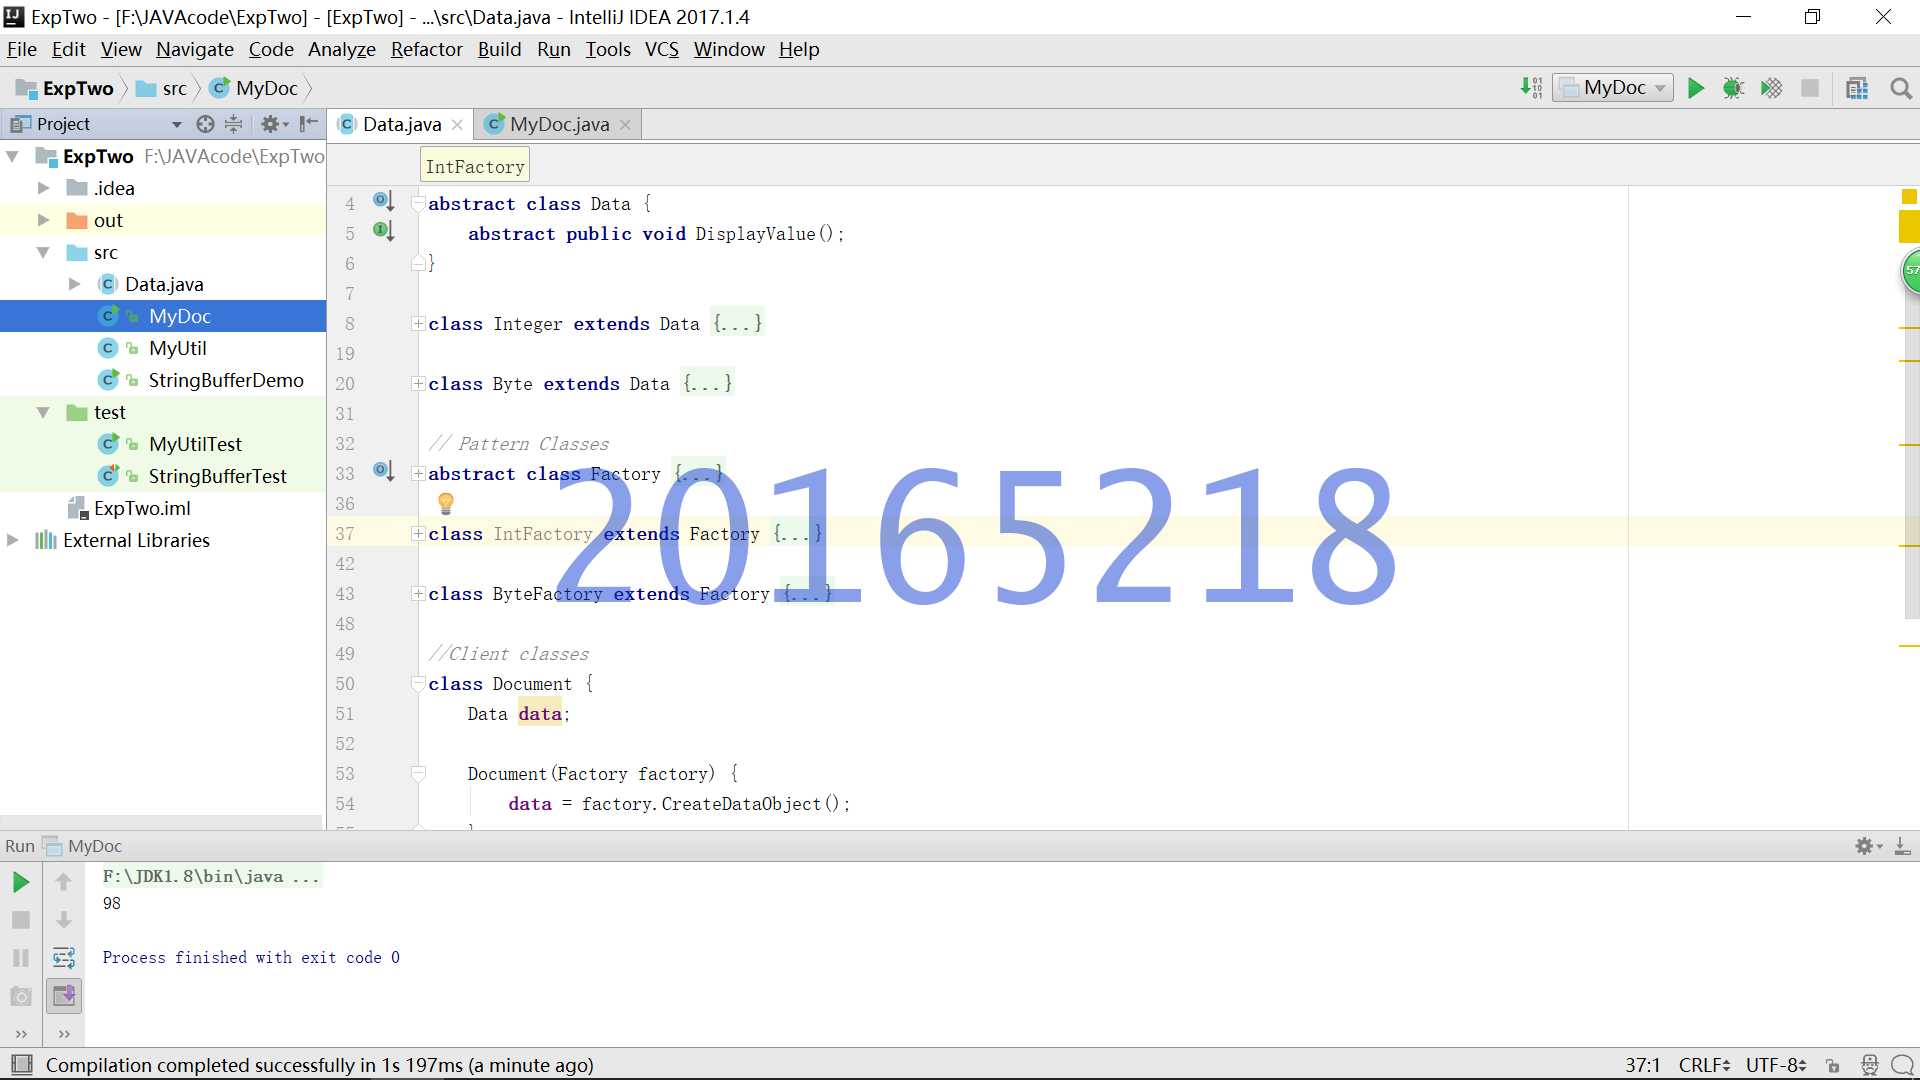
Task: Switch to MyDoc.java tab
Action: pos(558,124)
